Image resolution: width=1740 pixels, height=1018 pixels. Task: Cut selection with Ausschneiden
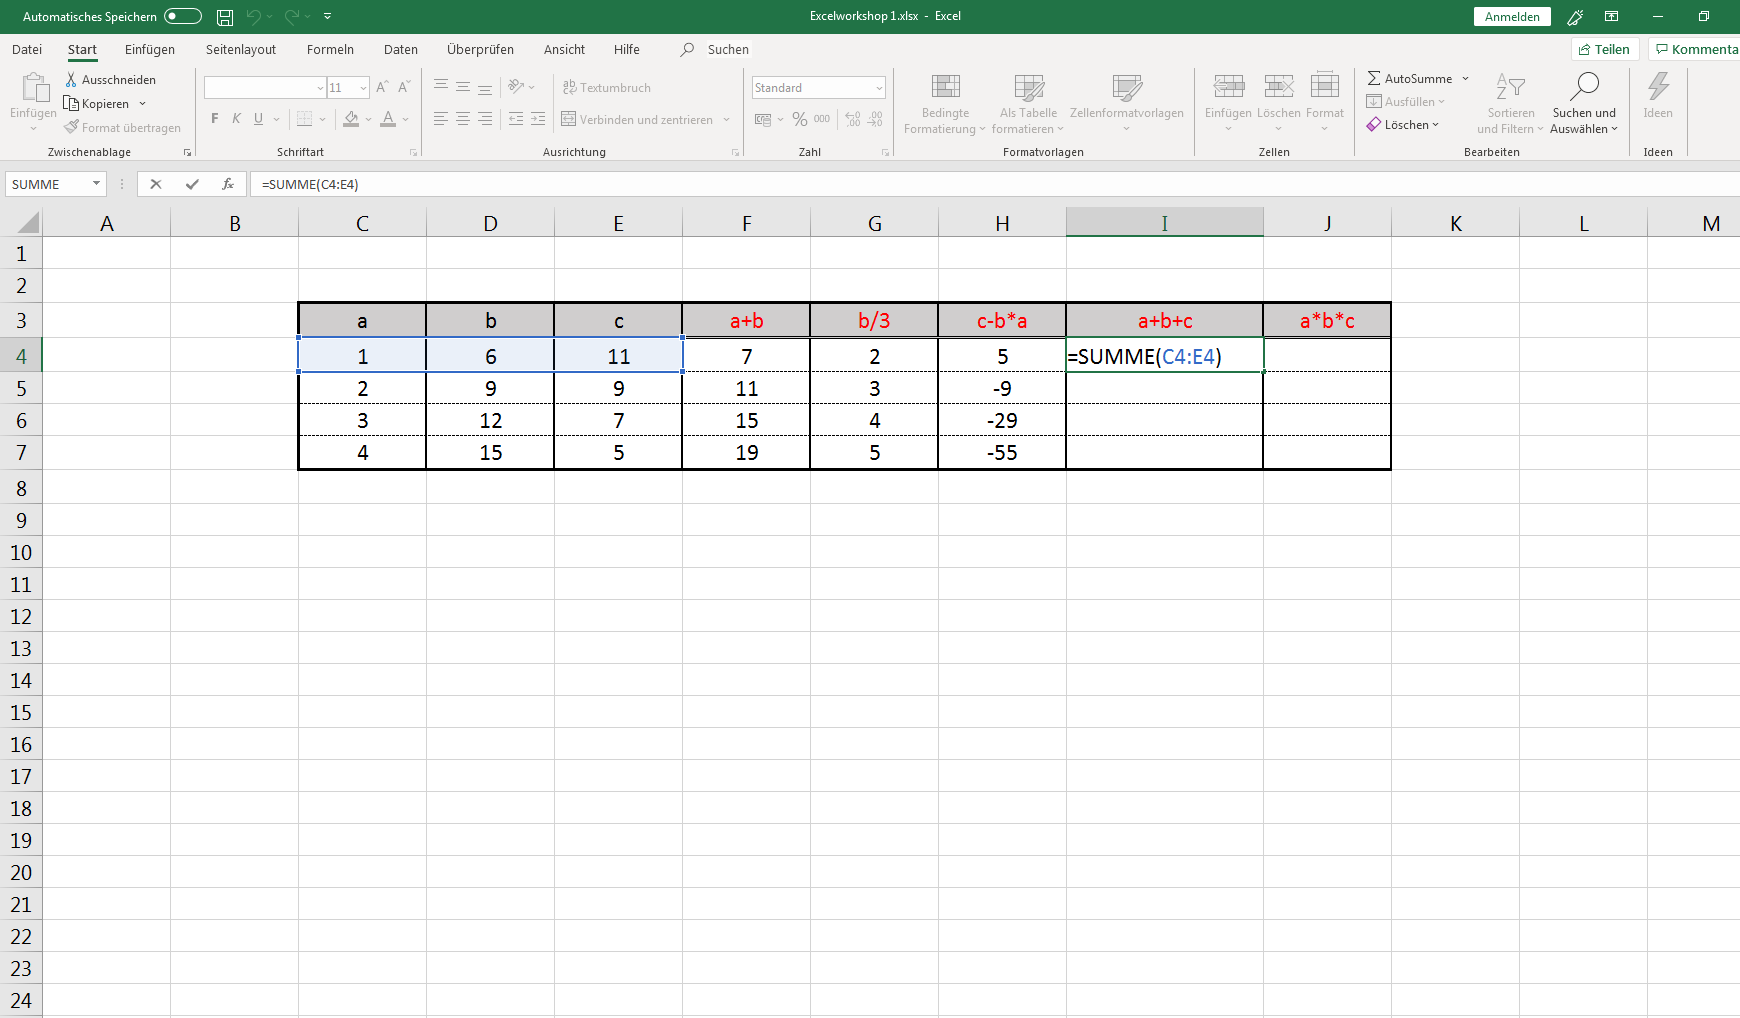[x=111, y=79]
